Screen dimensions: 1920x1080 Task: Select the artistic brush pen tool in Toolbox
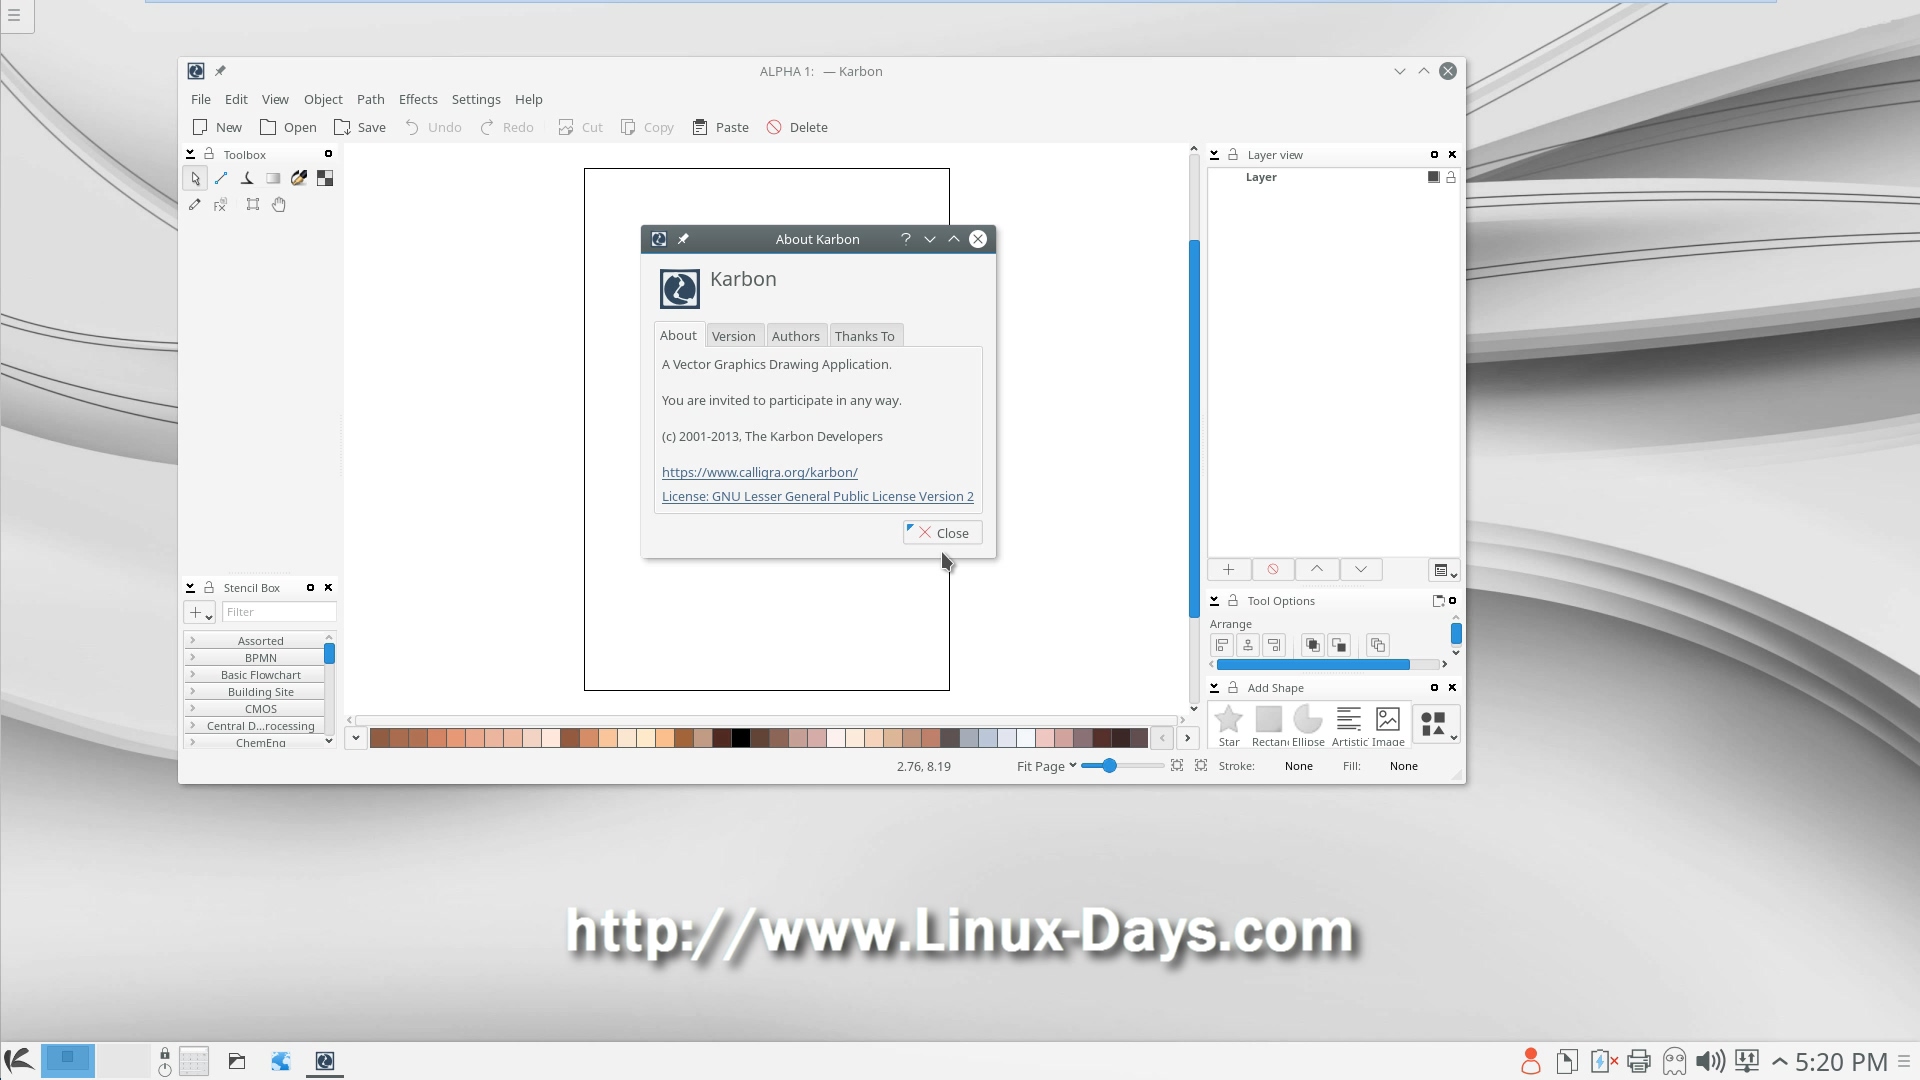point(299,178)
